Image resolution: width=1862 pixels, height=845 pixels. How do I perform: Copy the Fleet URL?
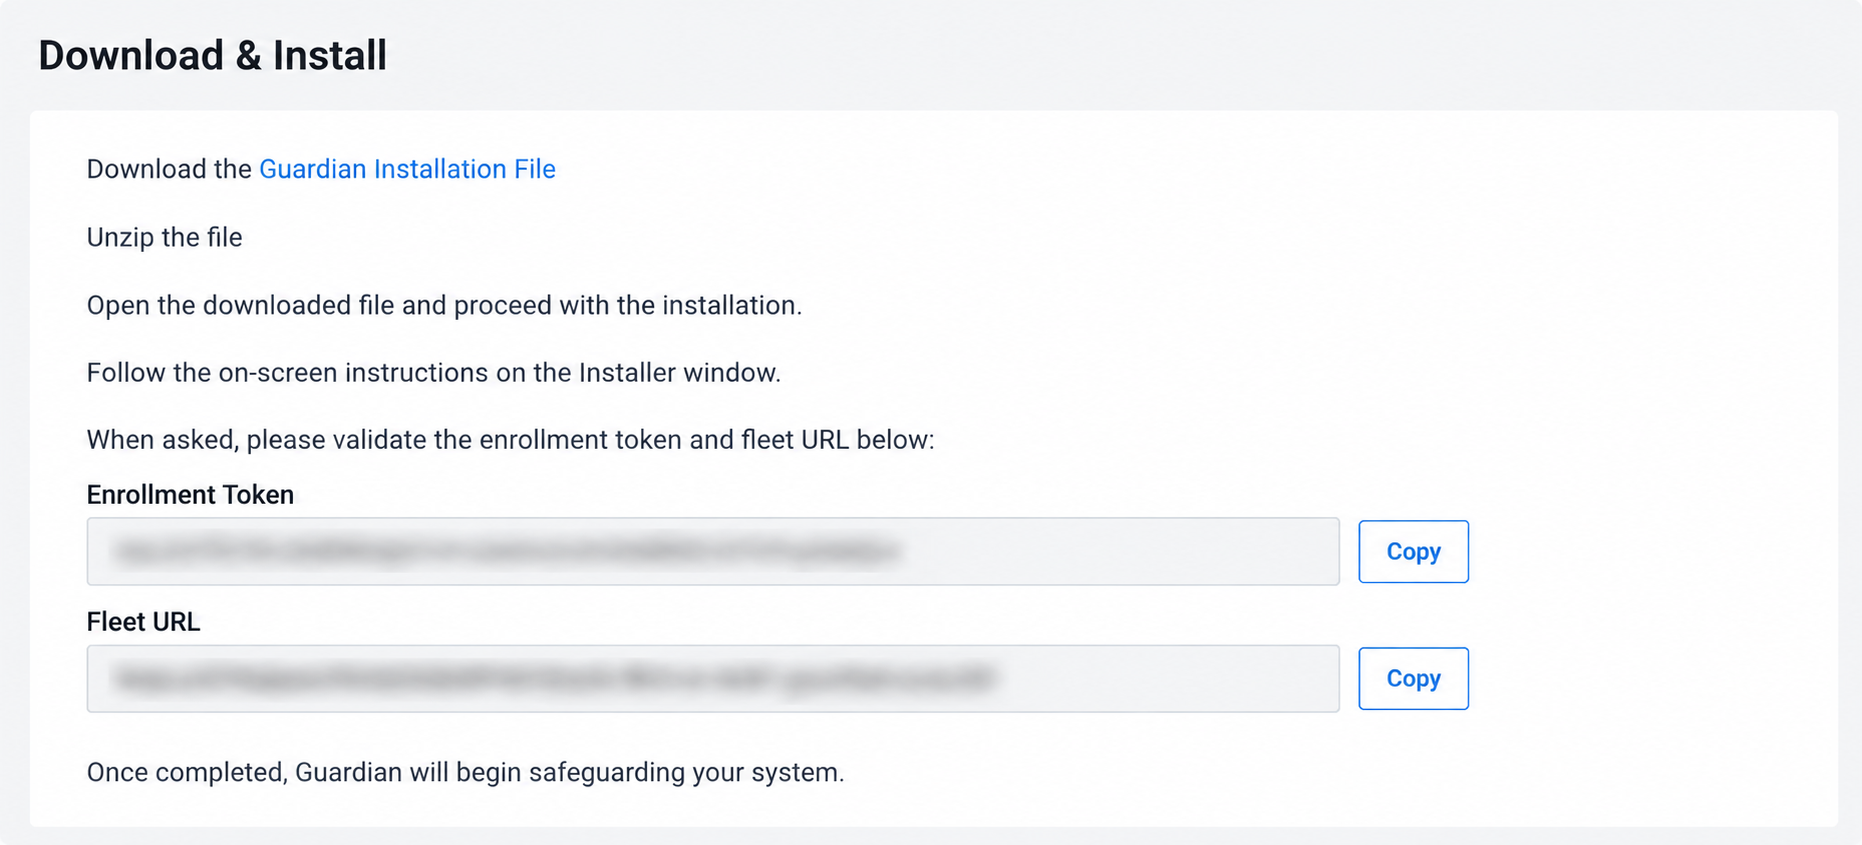tap(1413, 678)
